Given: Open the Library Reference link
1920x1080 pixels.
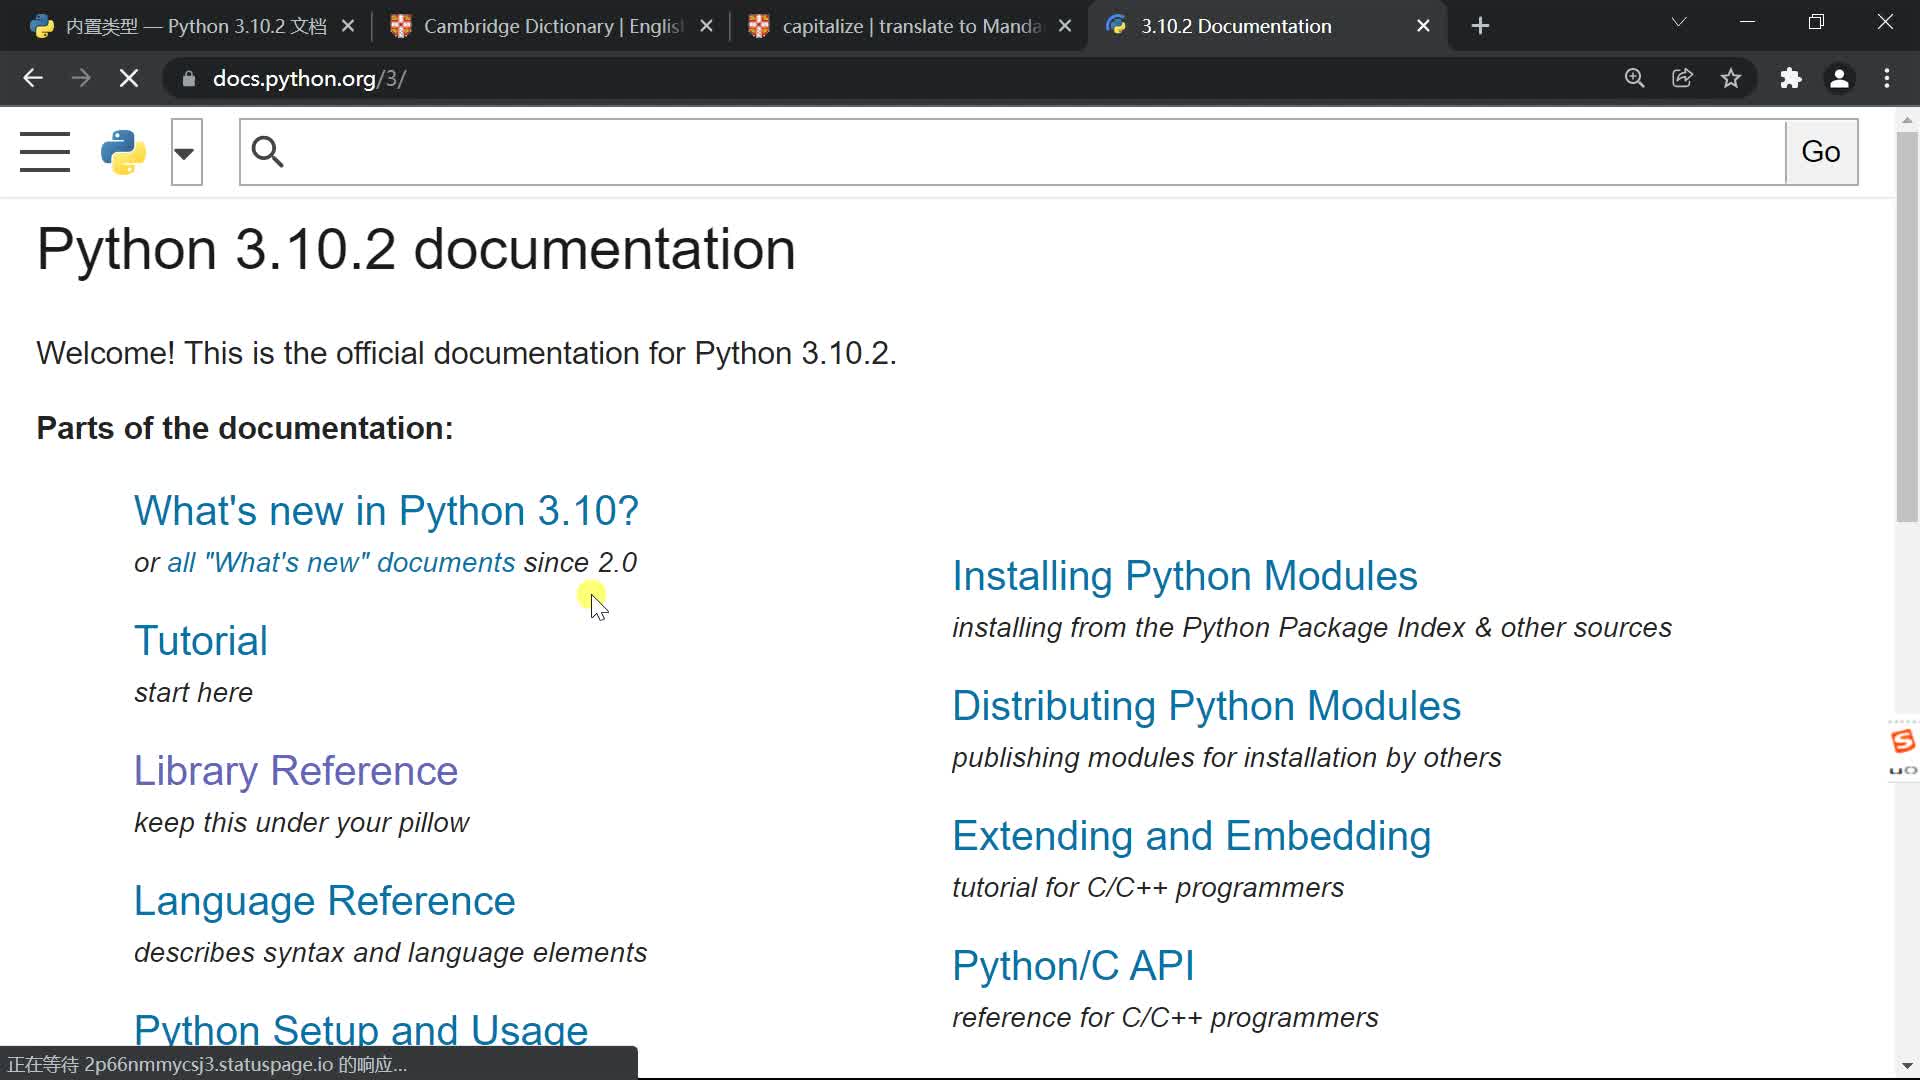Looking at the screenshot, I should pos(295,770).
